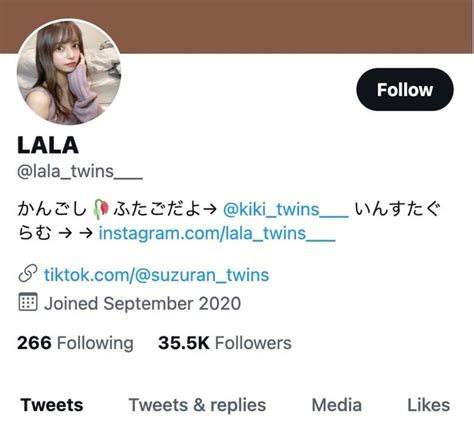This screenshot has width=474, height=432.
Task: Open tiktok.com/@suzuran_twins link
Action: pos(156,275)
